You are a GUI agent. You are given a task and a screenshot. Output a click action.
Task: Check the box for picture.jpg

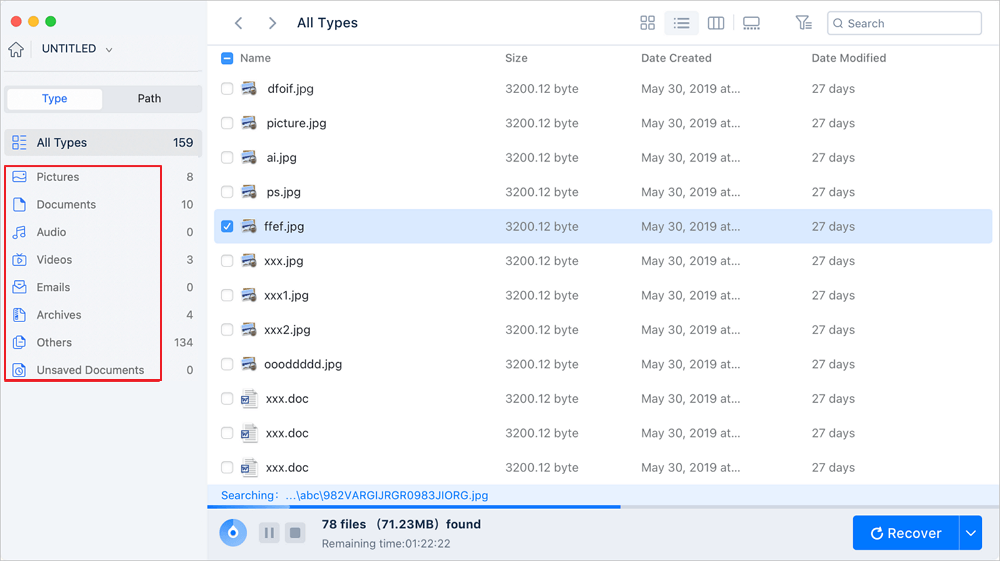227,123
